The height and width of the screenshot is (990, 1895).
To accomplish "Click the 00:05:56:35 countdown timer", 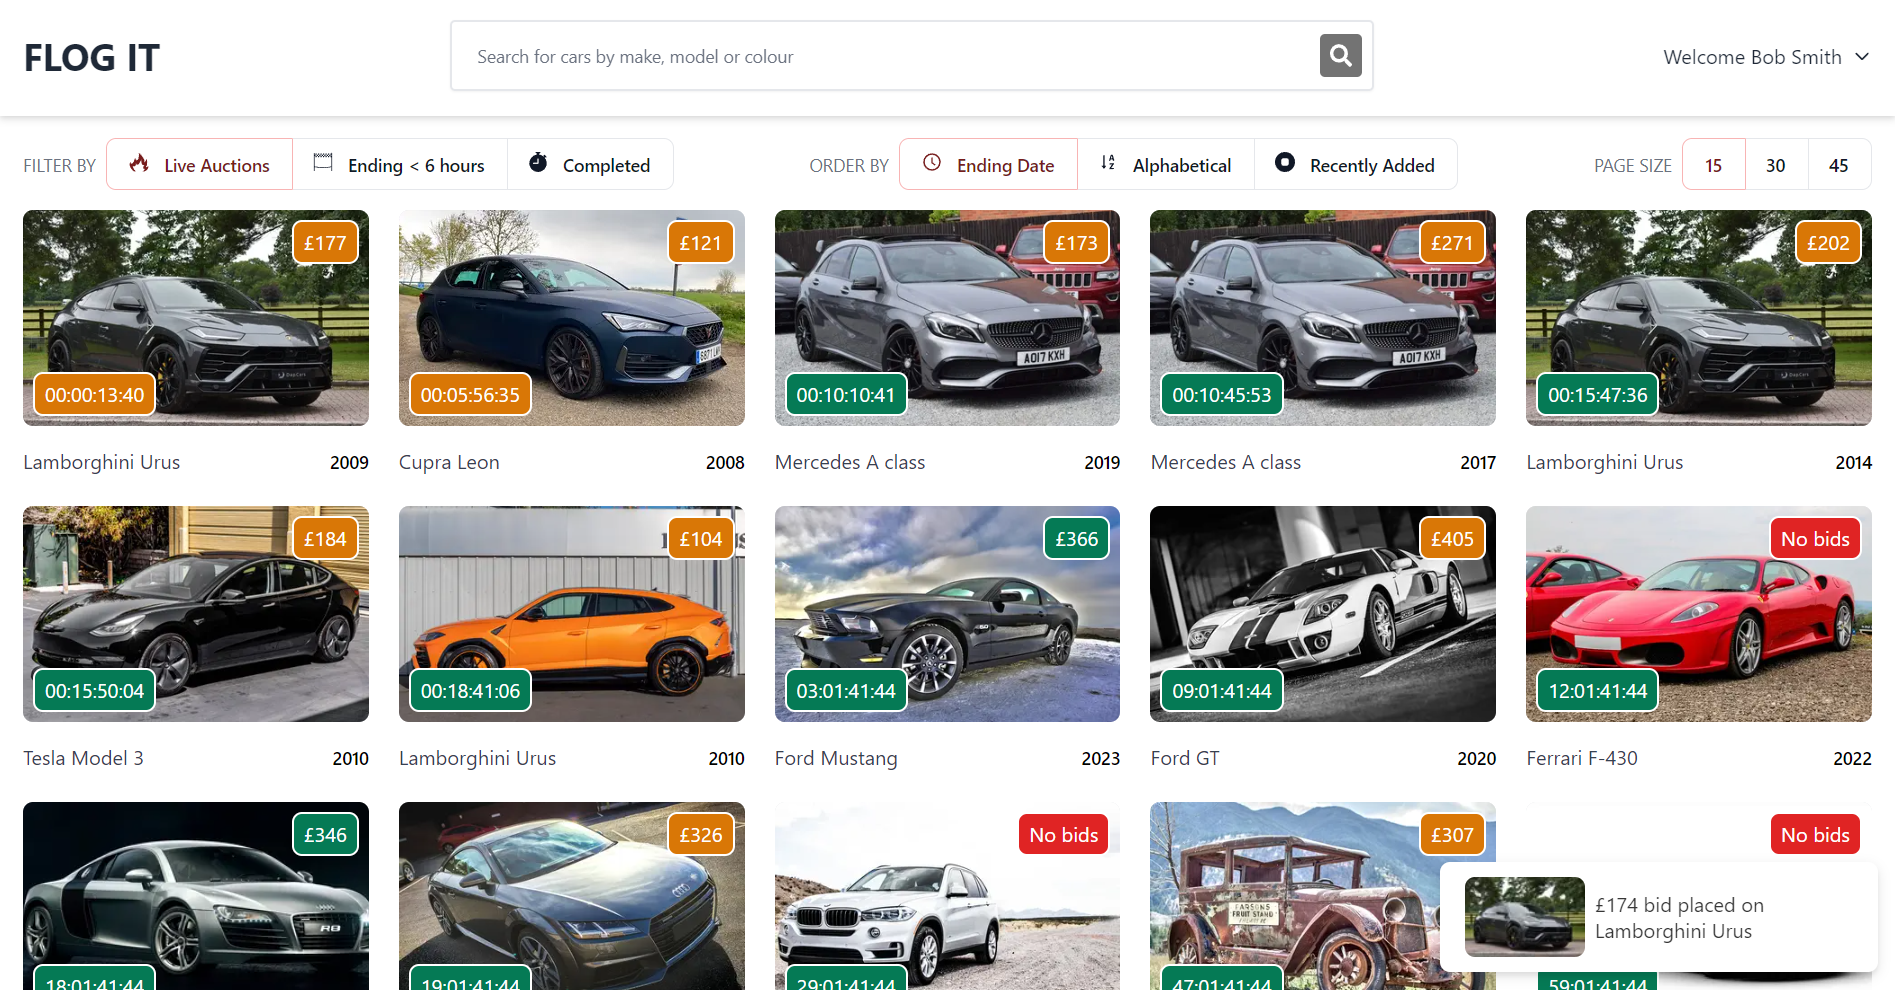I will [470, 395].
